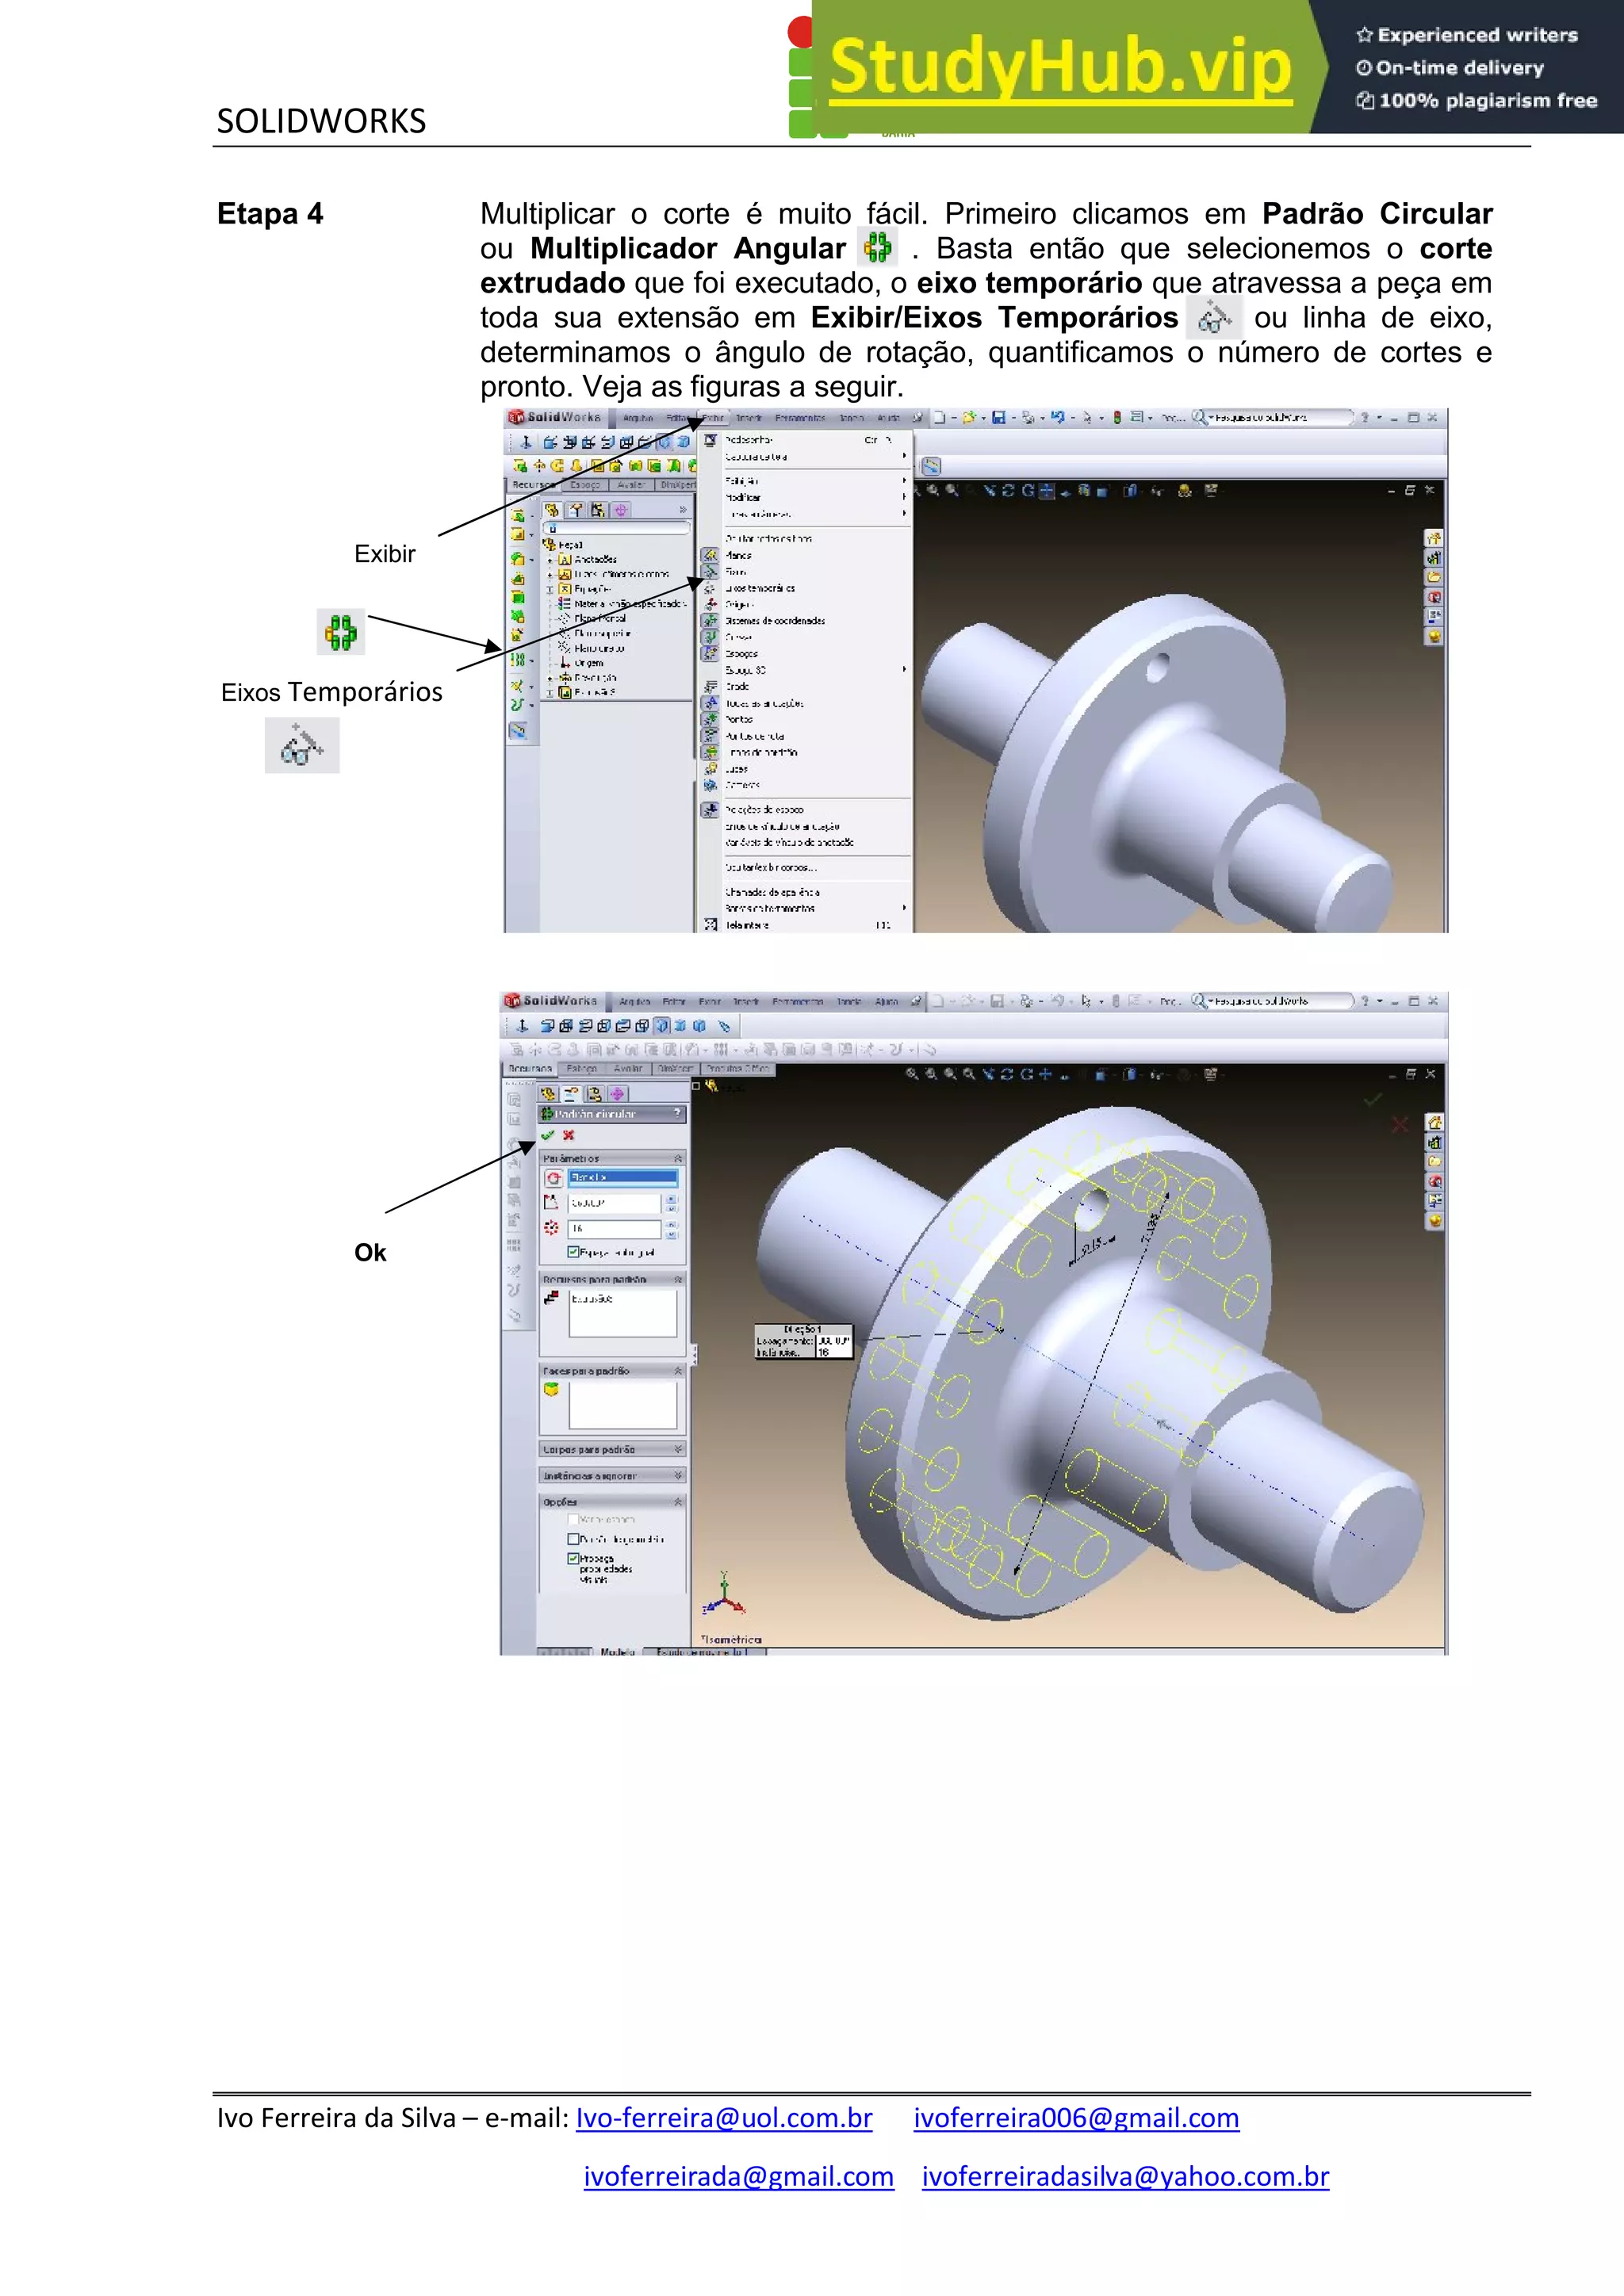
Task: Open the FeatureManager tree tab icon in Exibir-menu screenshot
Action: 552,510
